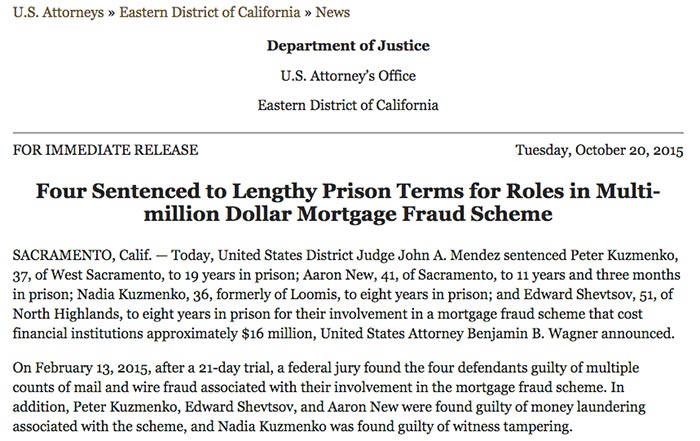The width and height of the screenshot is (700, 441).
Task: Click Aaron New, 41 in first paragraph
Action: click(345, 275)
